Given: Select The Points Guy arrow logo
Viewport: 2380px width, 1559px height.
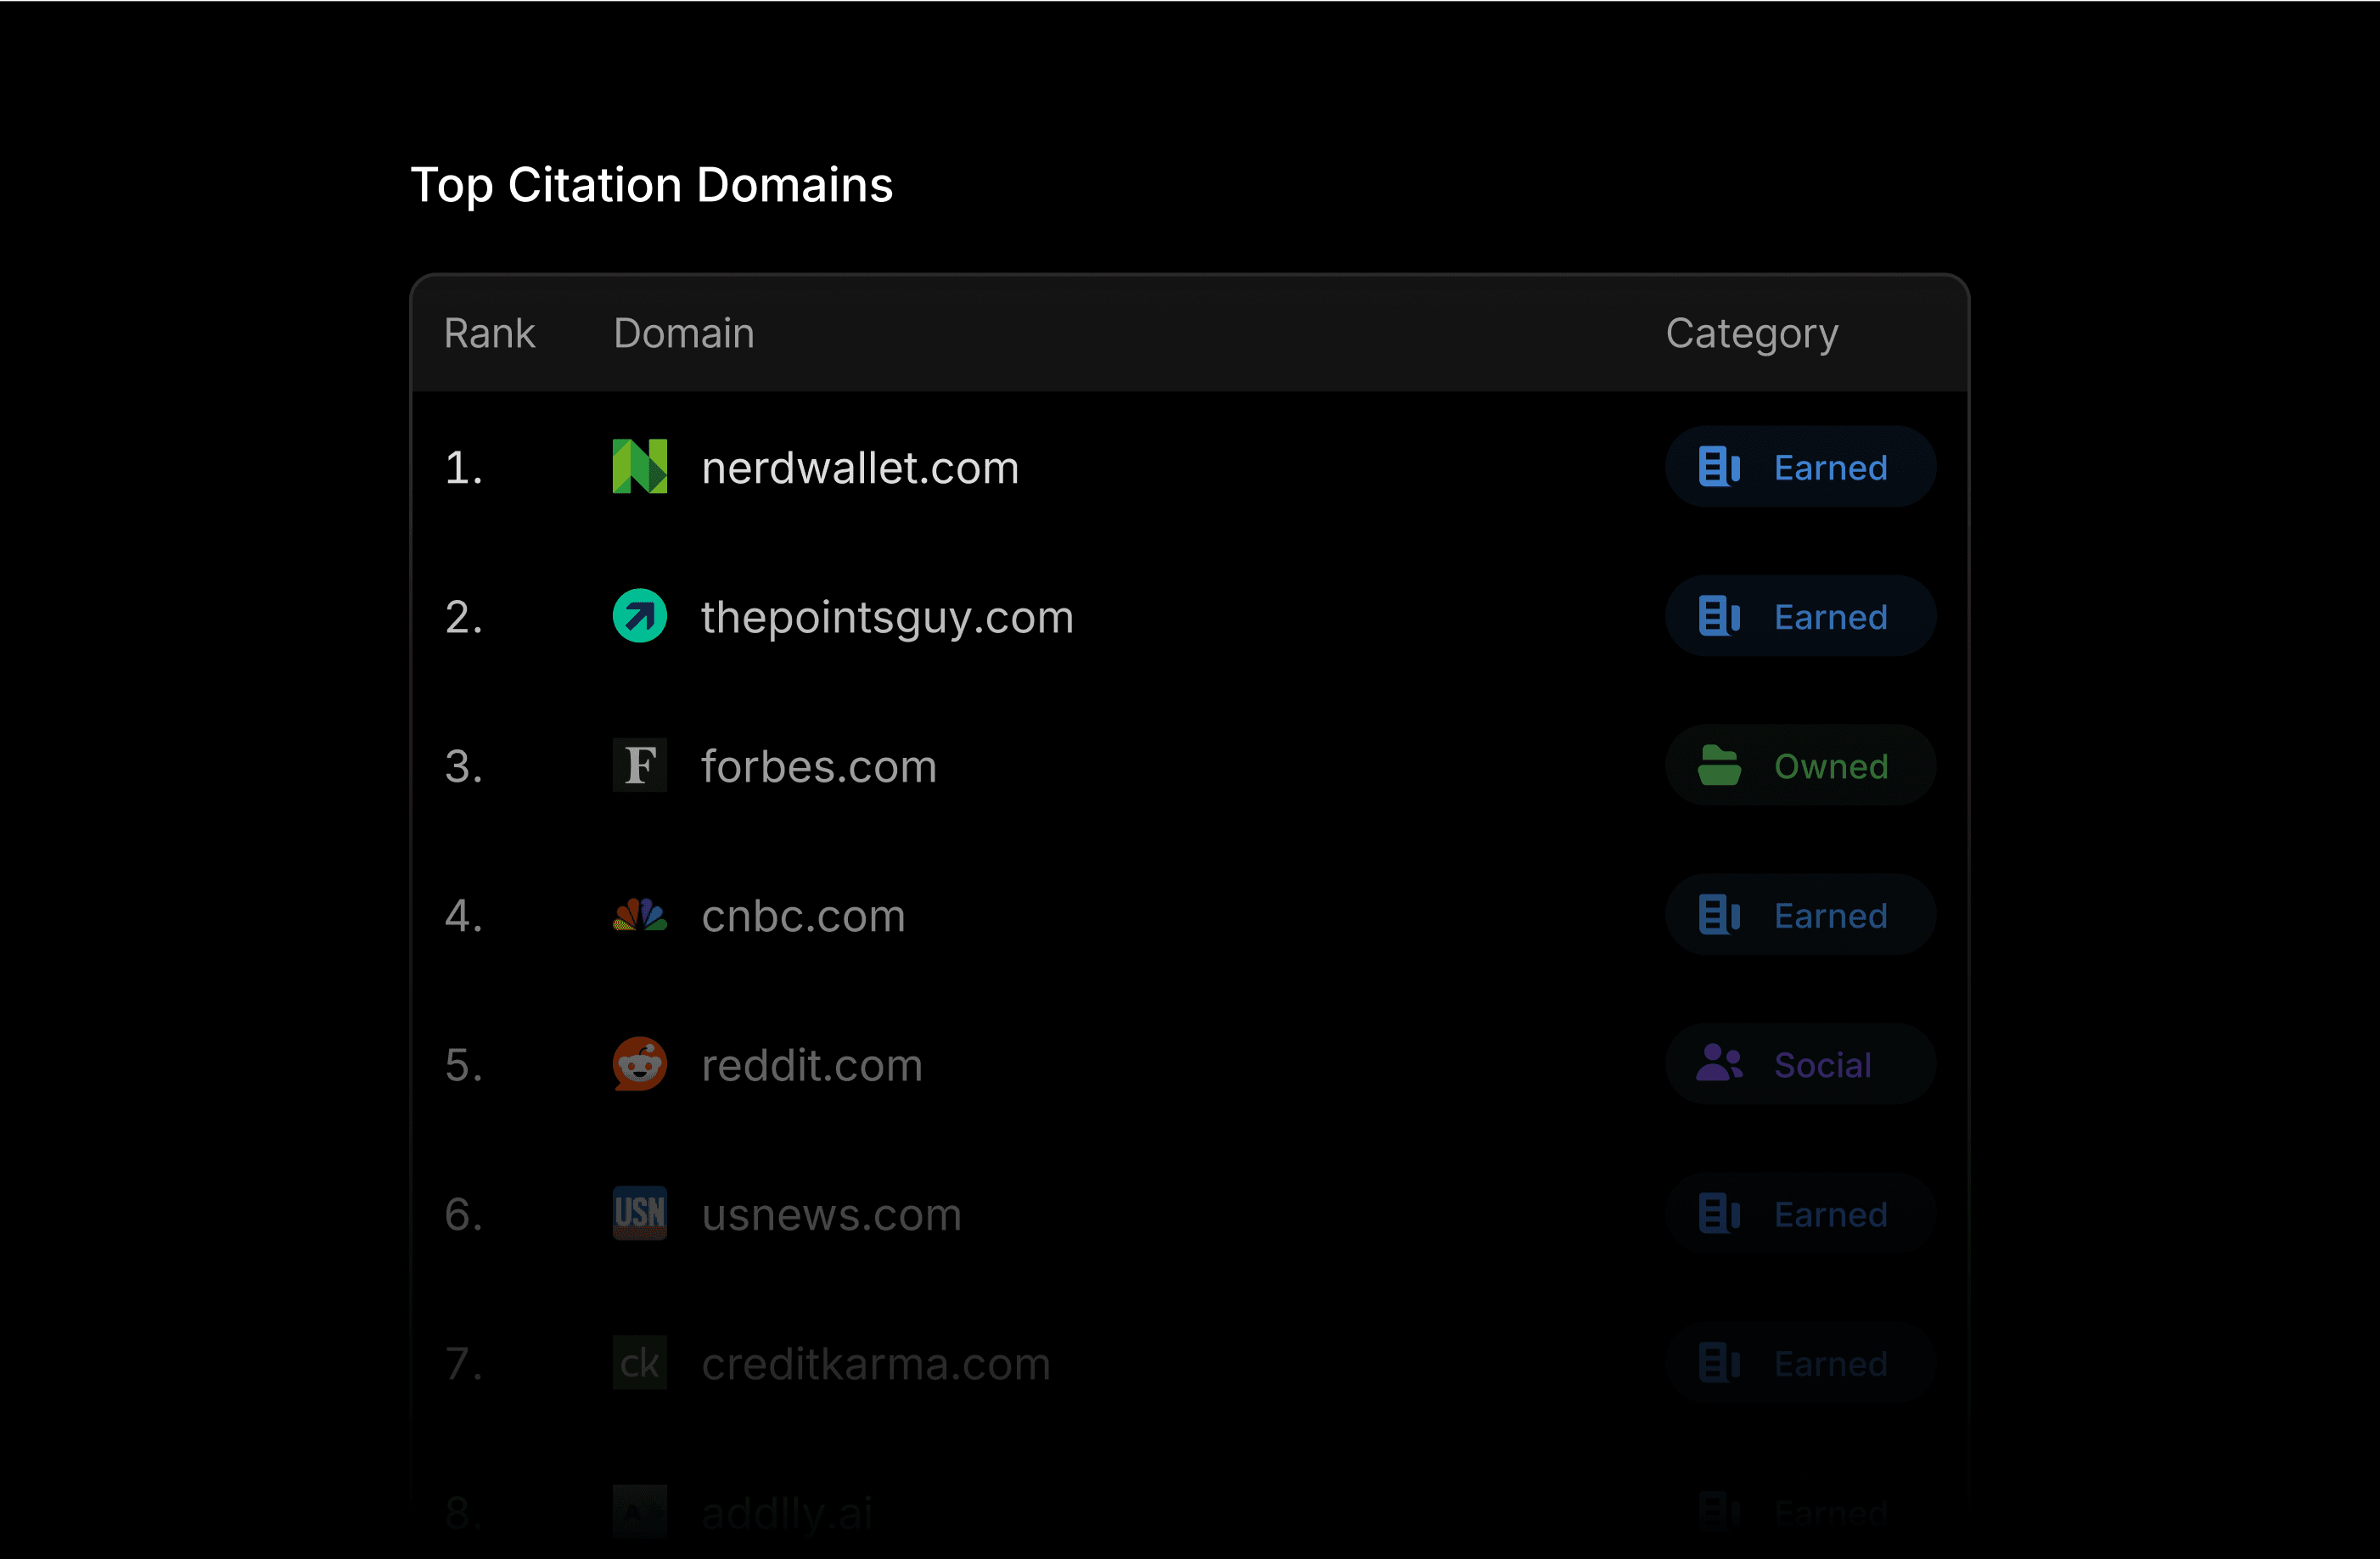Looking at the screenshot, I should 640,617.
